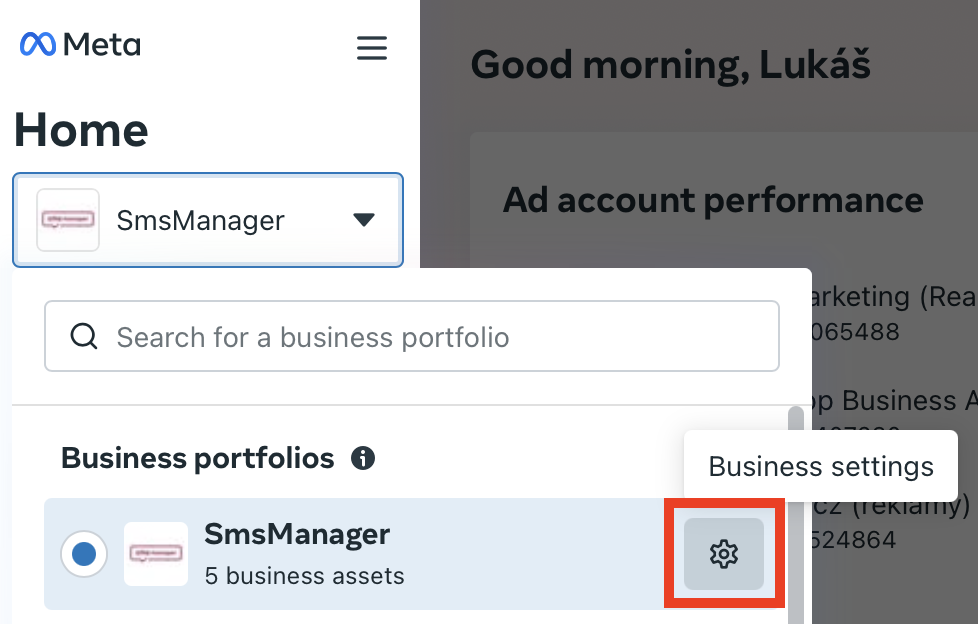
Task: Click the Business portfolios info icon
Action: click(363, 459)
